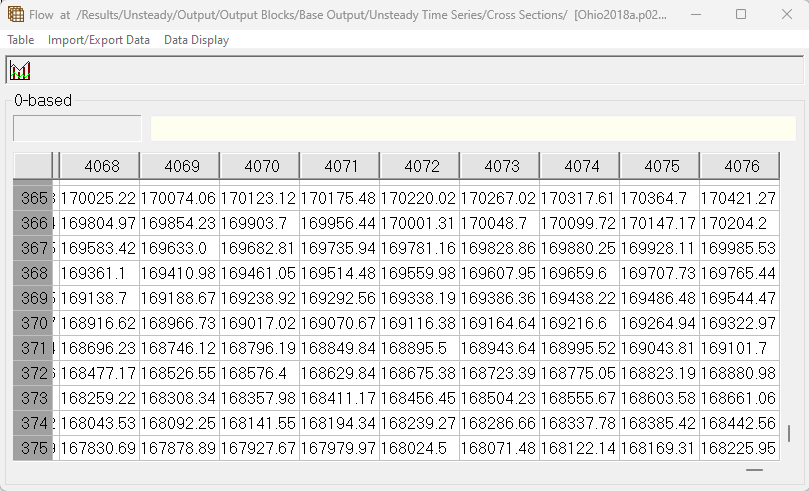Image resolution: width=809 pixels, height=491 pixels.
Task: Click cell value 168239.27
Action: [x=418, y=423]
